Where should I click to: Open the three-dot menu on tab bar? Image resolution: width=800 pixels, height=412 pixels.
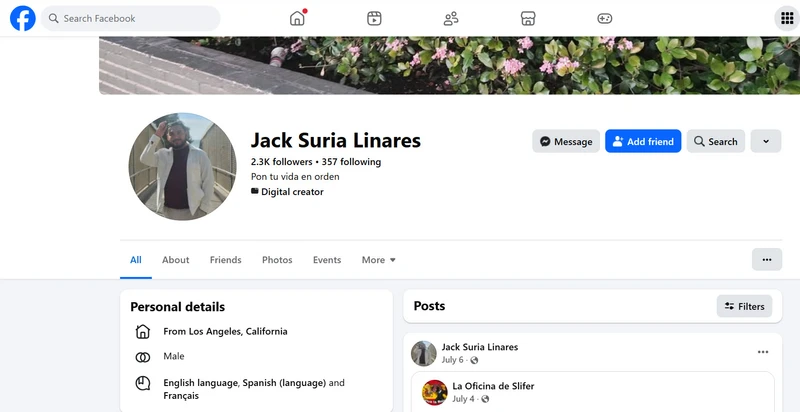pyautogui.click(x=767, y=260)
